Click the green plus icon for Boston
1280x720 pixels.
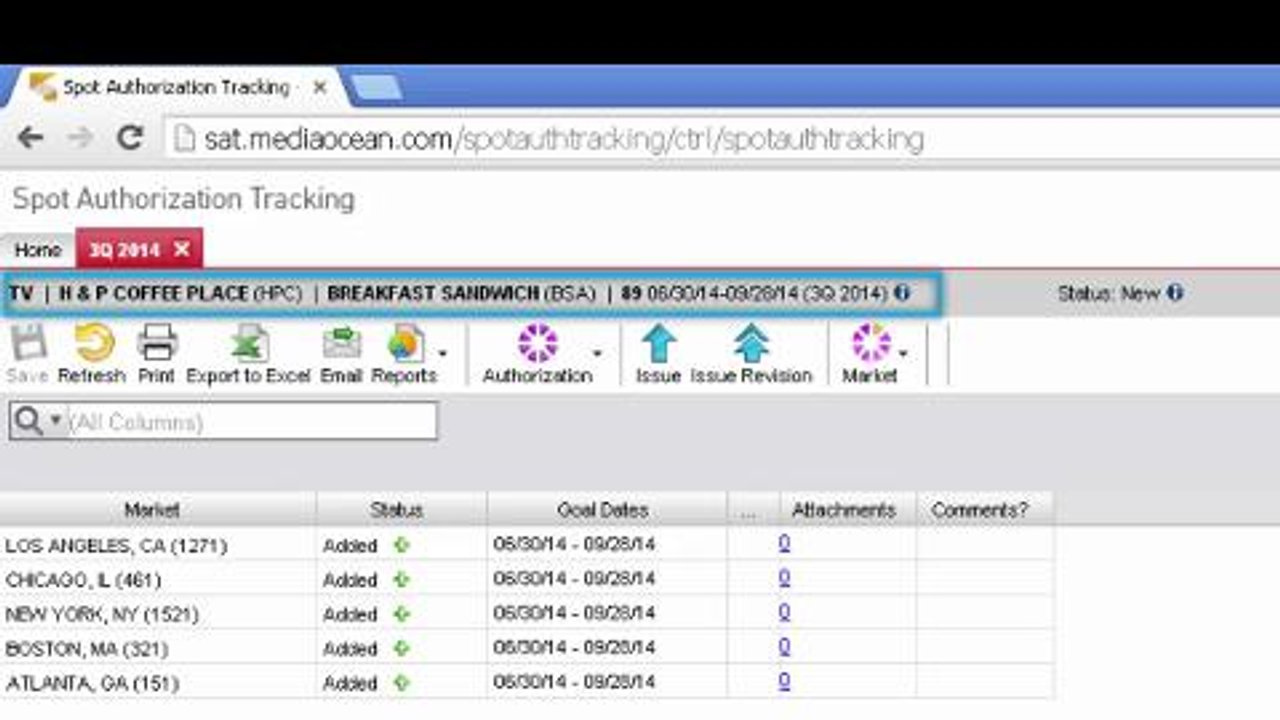click(x=401, y=649)
